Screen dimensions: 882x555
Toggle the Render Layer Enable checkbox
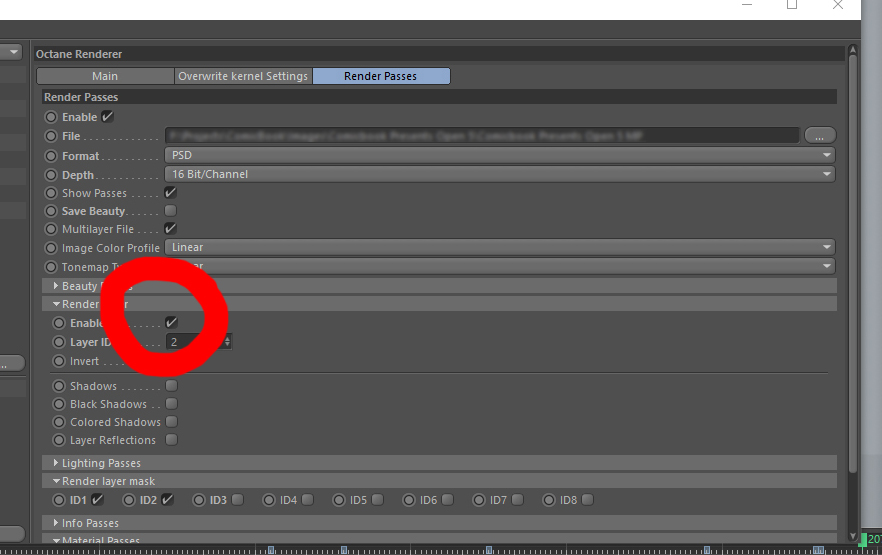tap(172, 322)
